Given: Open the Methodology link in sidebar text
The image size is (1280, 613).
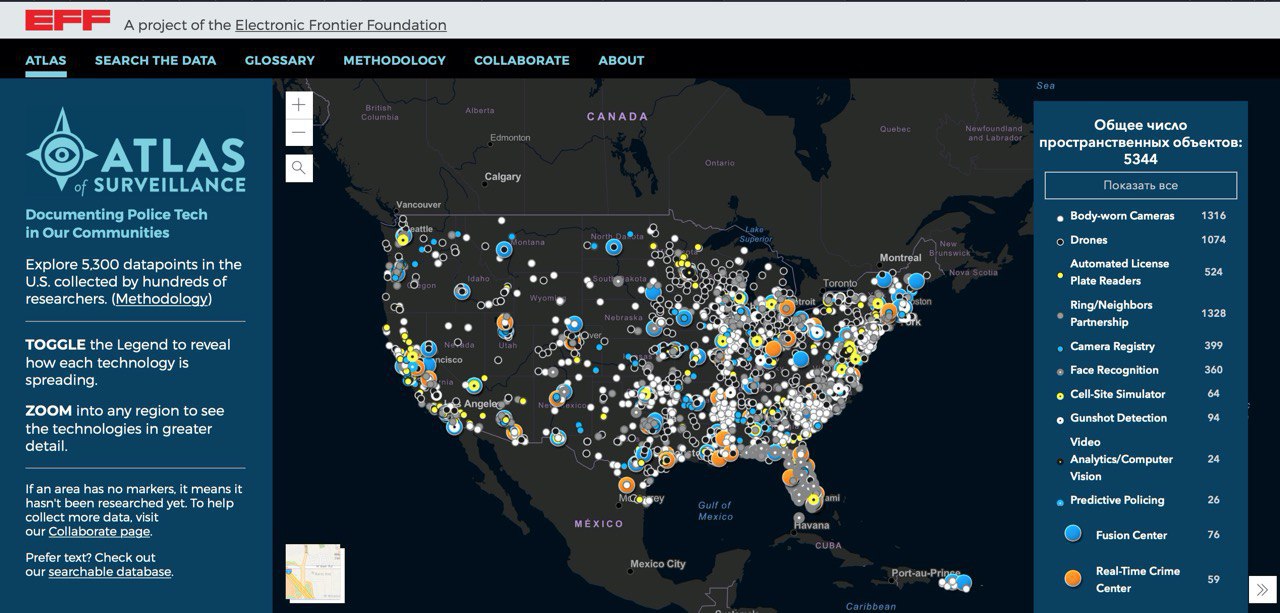Looking at the screenshot, I should 162,299.
